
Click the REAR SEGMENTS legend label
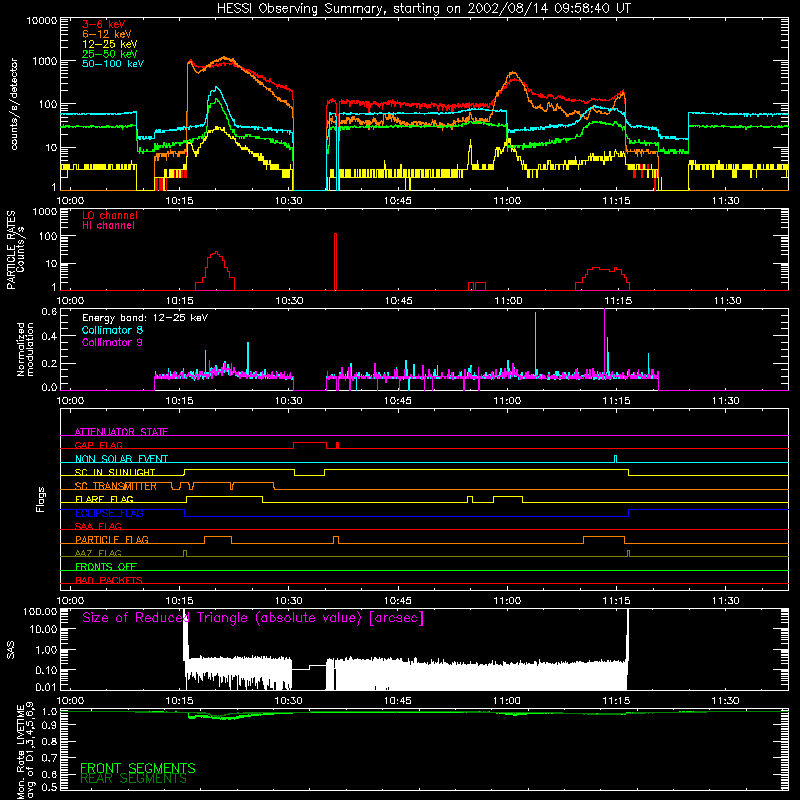[x=134, y=779]
